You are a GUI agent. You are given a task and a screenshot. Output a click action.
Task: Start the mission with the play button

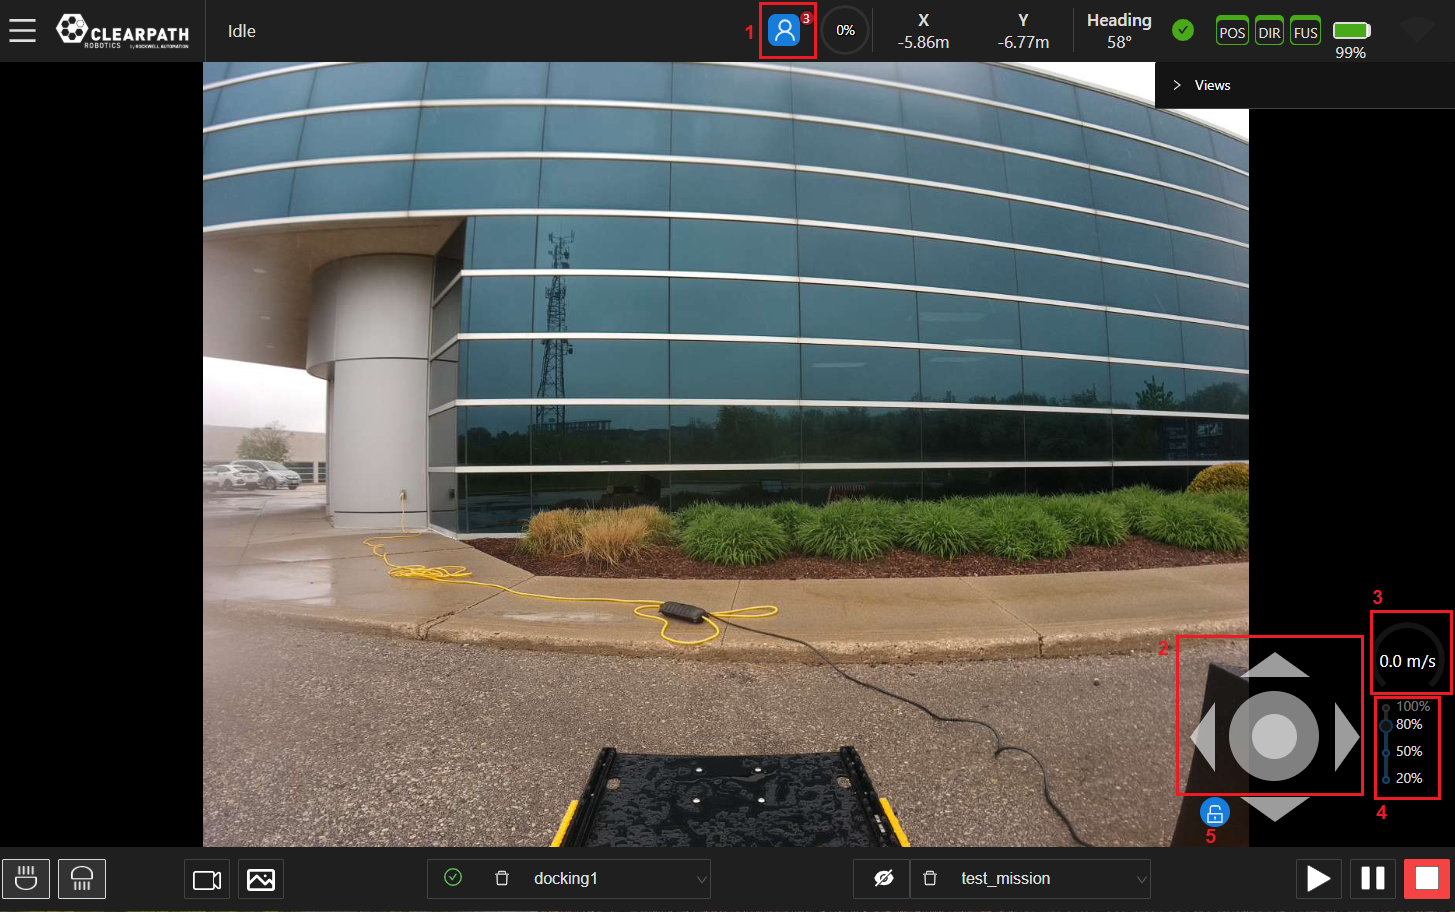[1318, 879]
